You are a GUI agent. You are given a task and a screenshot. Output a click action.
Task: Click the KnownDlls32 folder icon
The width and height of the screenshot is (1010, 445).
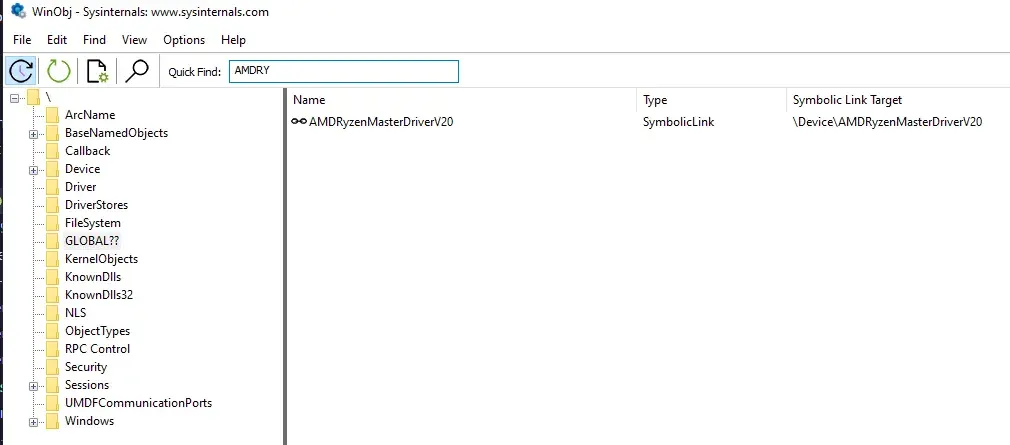53,296
